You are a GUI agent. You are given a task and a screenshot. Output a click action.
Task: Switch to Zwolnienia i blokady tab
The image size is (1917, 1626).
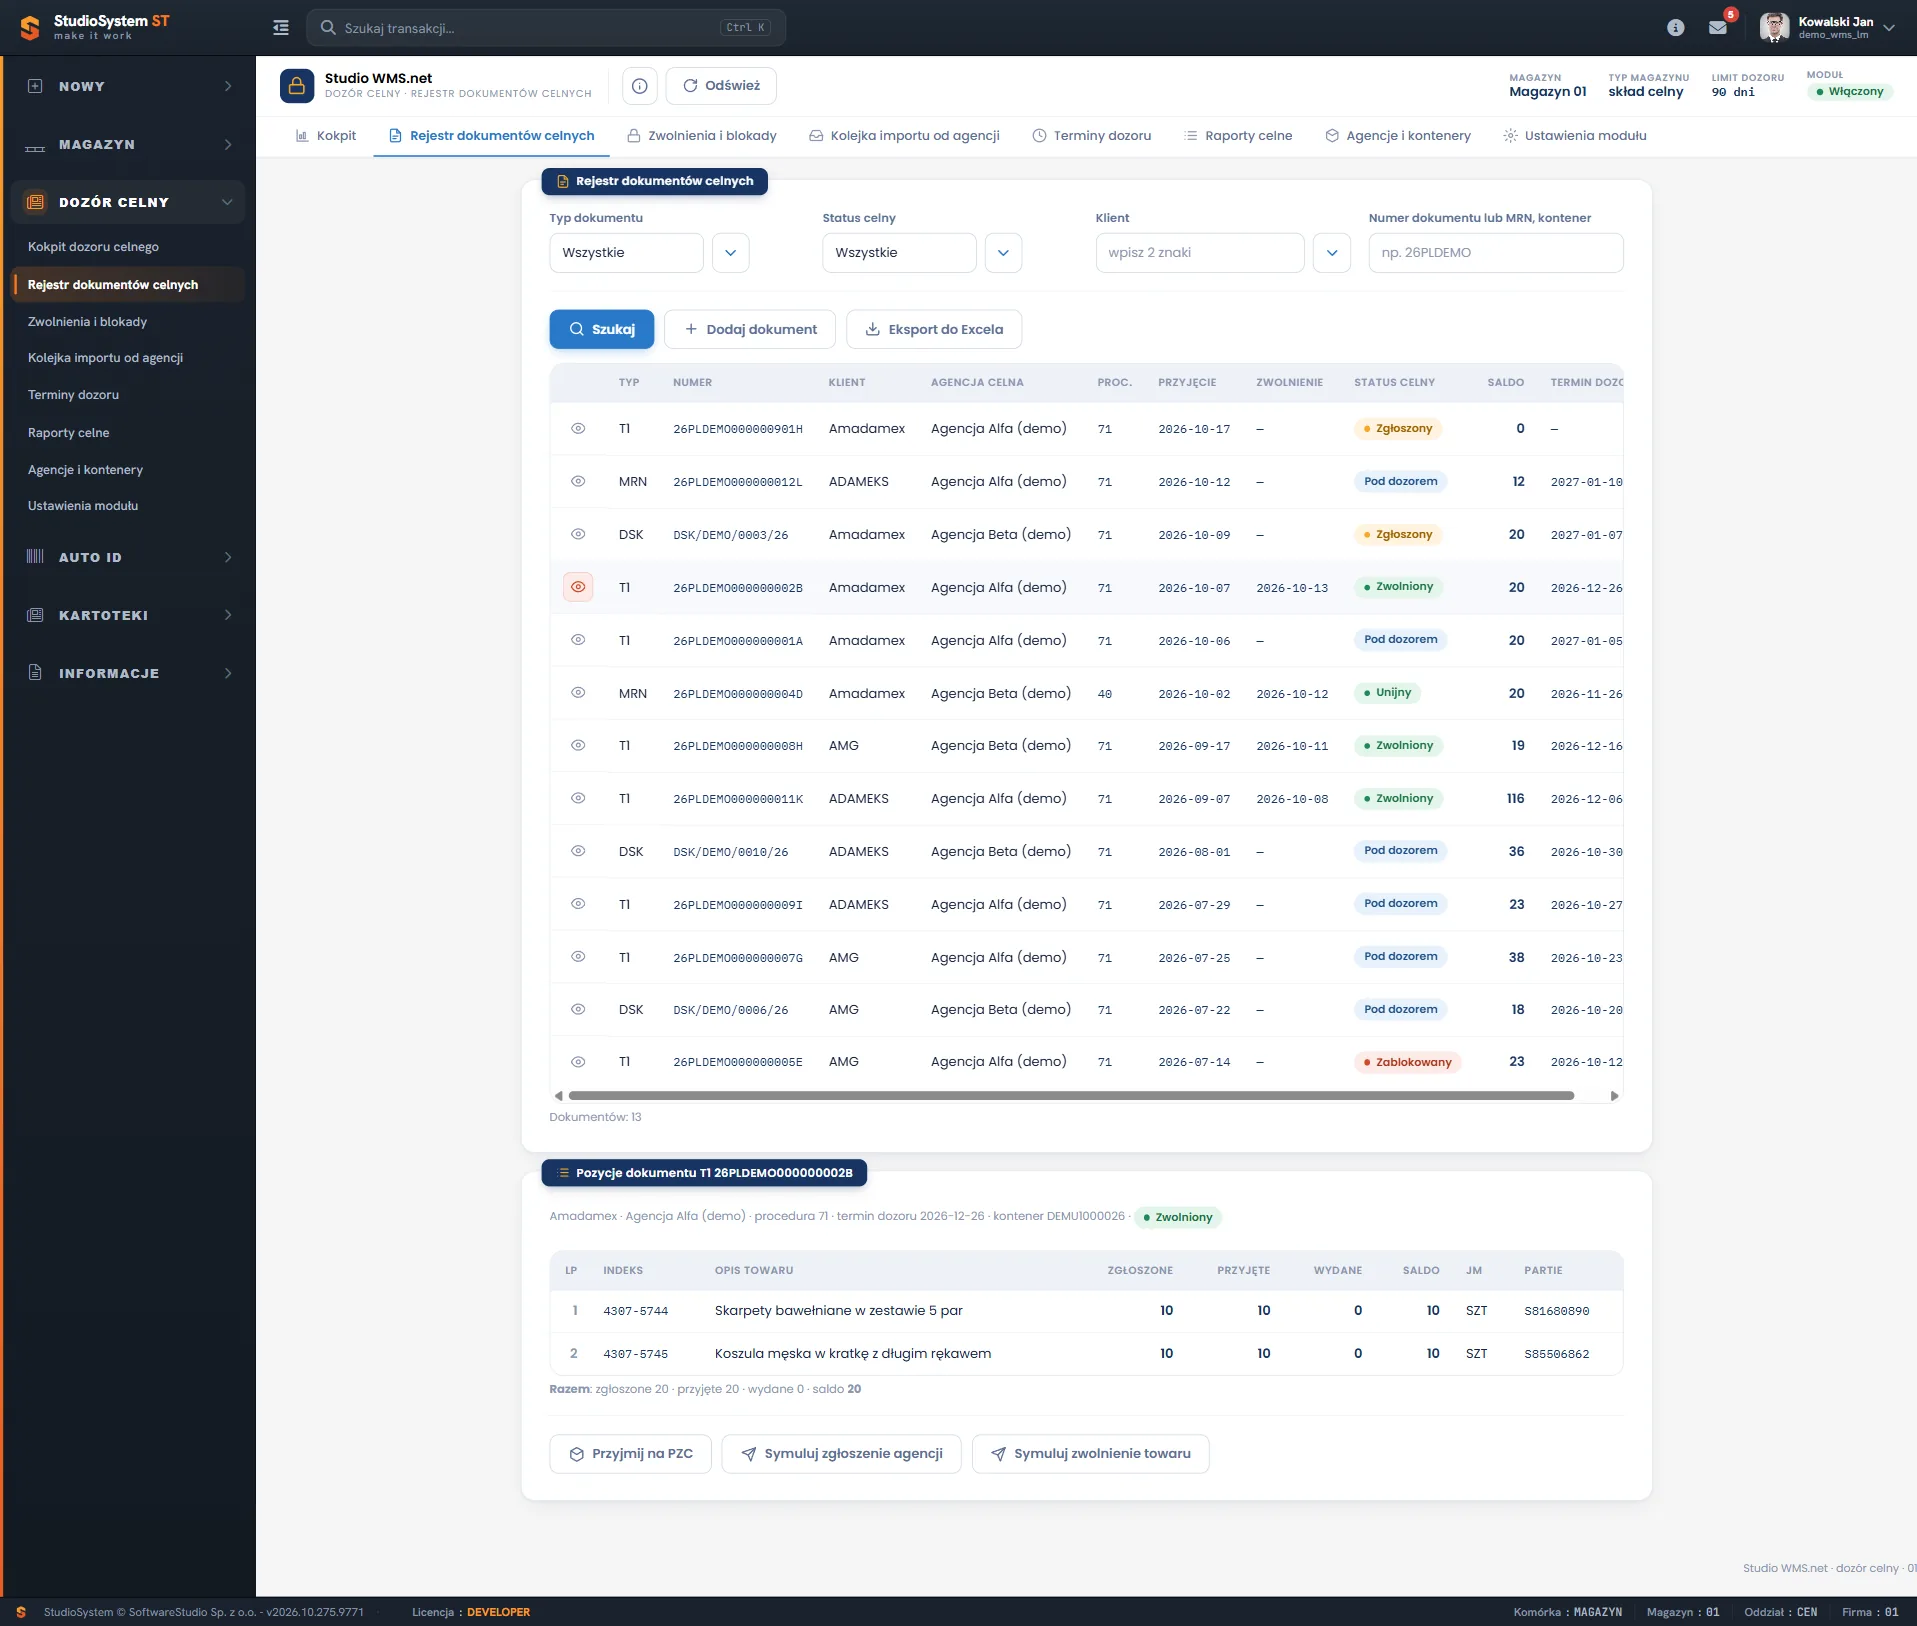point(702,136)
